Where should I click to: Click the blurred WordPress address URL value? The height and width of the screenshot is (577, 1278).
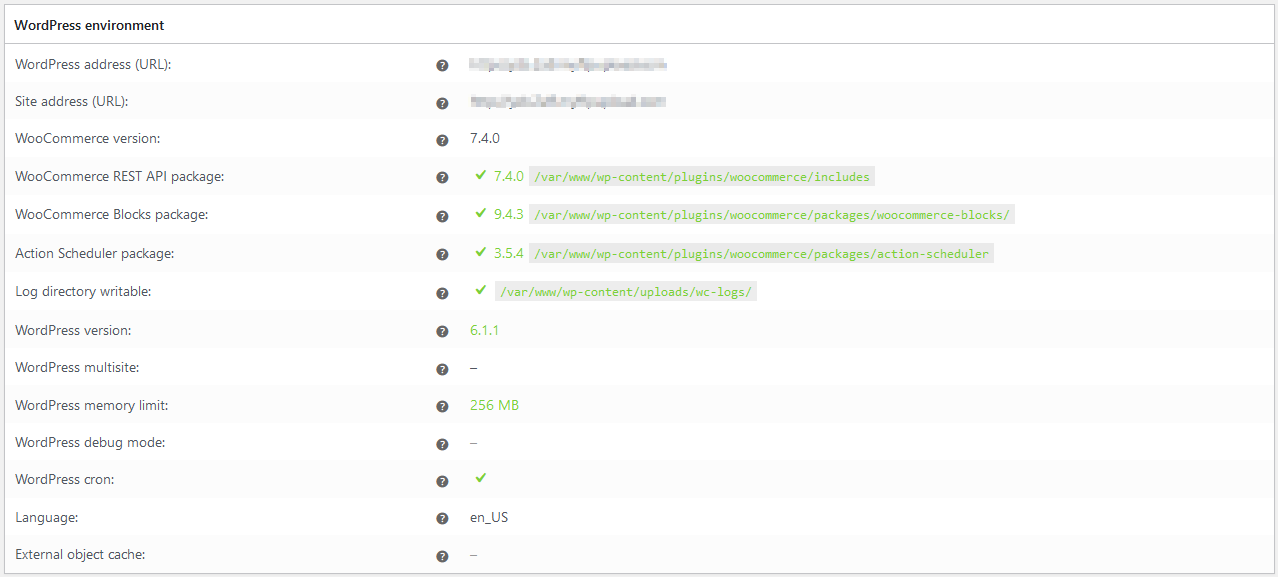coord(568,65)
